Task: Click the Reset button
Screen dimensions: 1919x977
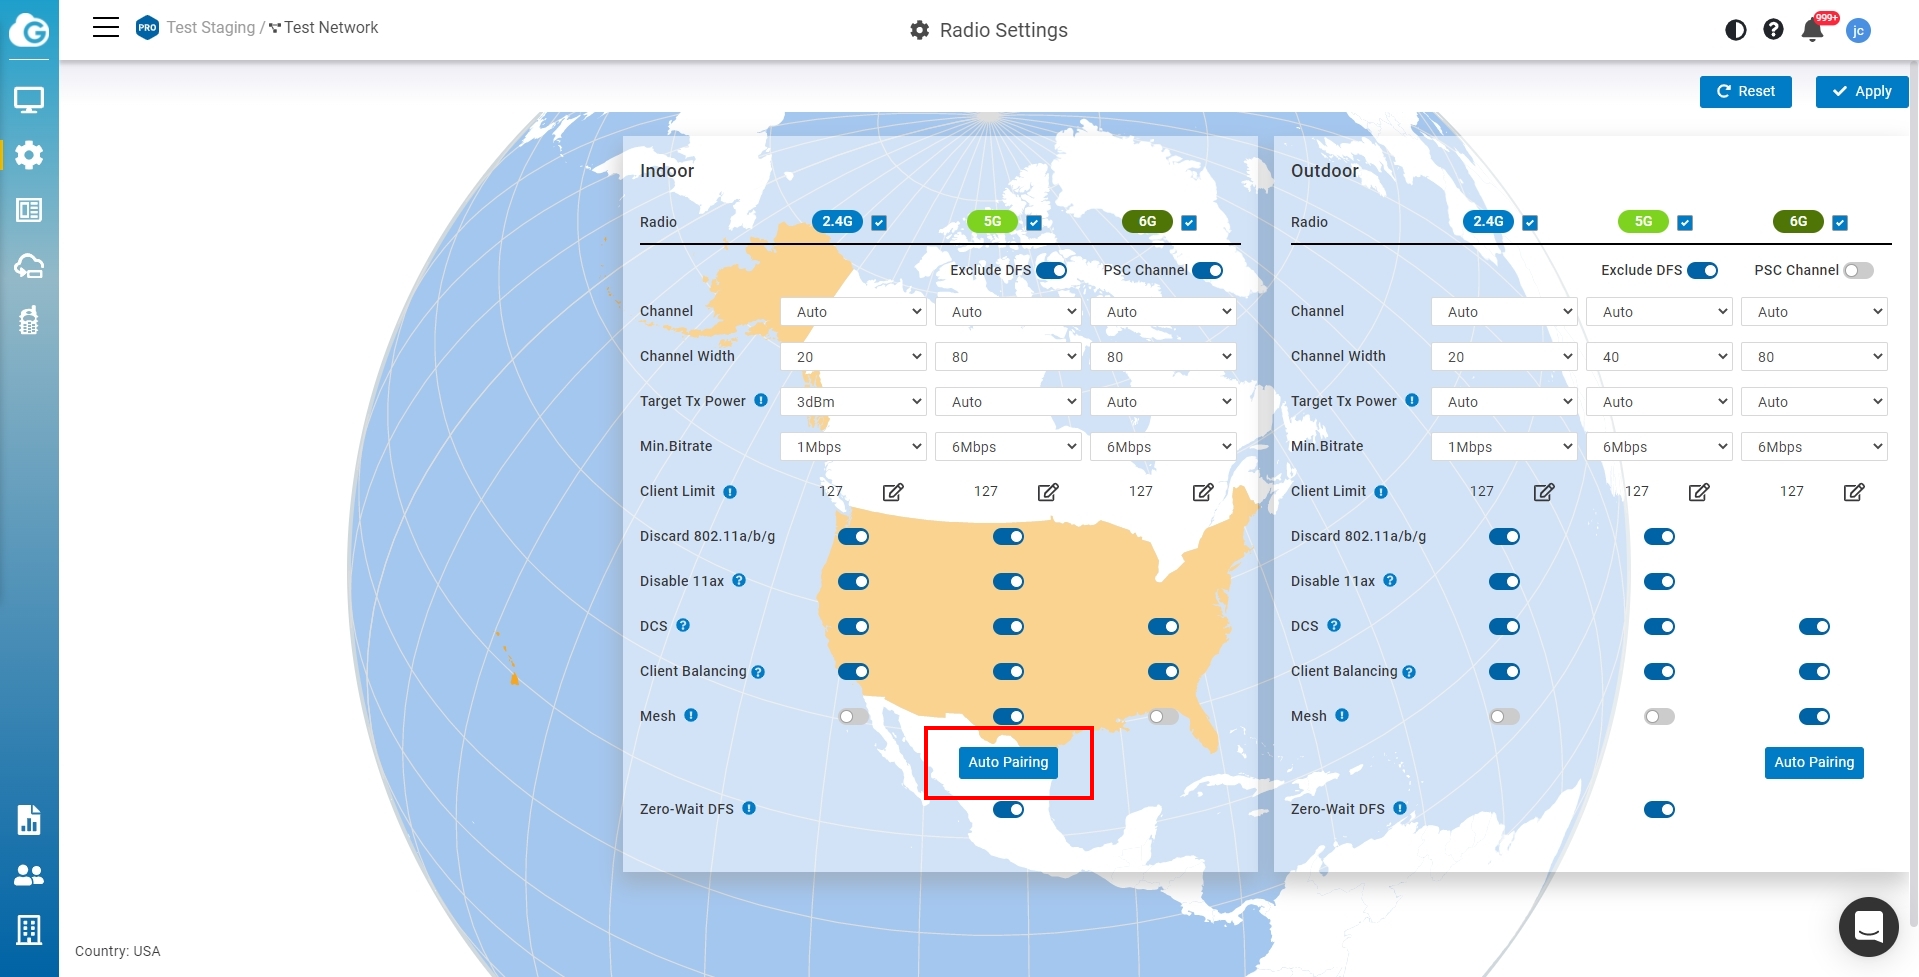Action: 1746,91
